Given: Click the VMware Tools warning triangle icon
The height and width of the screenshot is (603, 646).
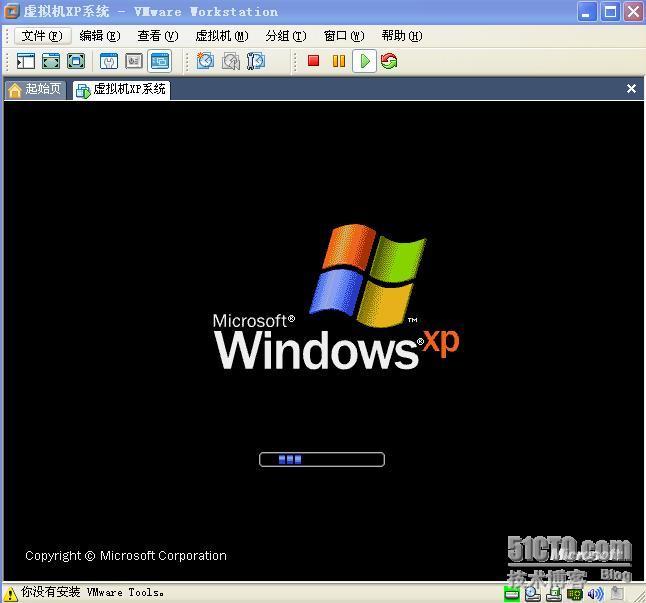Looking at the screenshot, I should (10, 594).
